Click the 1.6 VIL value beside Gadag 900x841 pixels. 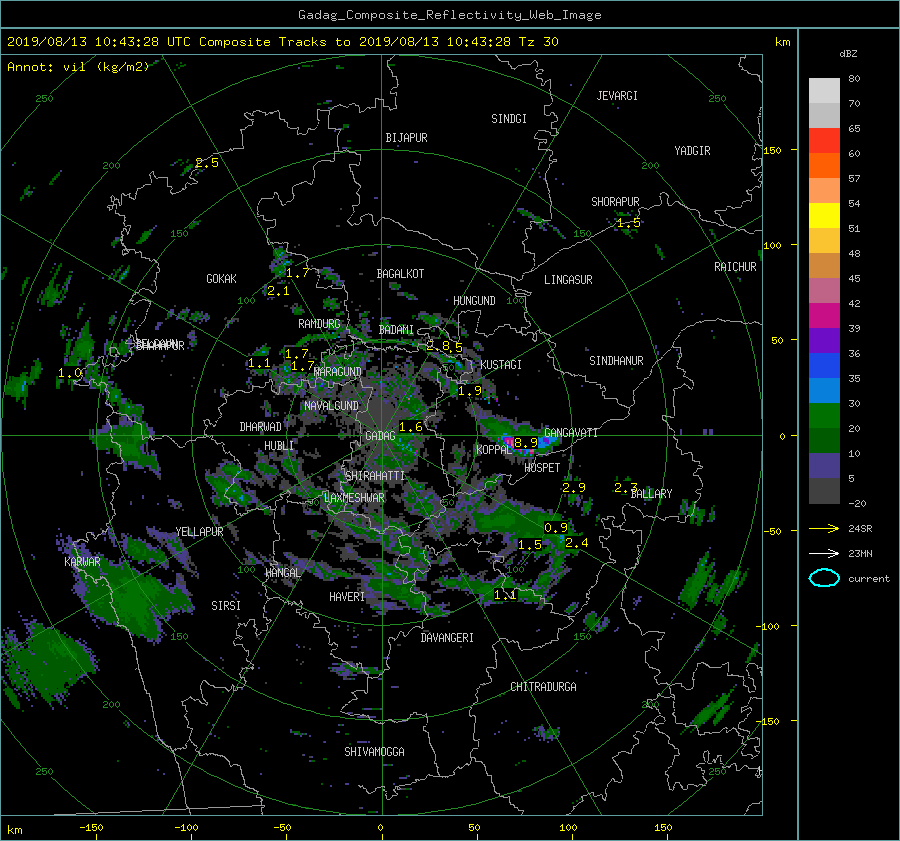click(x=411, y=427)
